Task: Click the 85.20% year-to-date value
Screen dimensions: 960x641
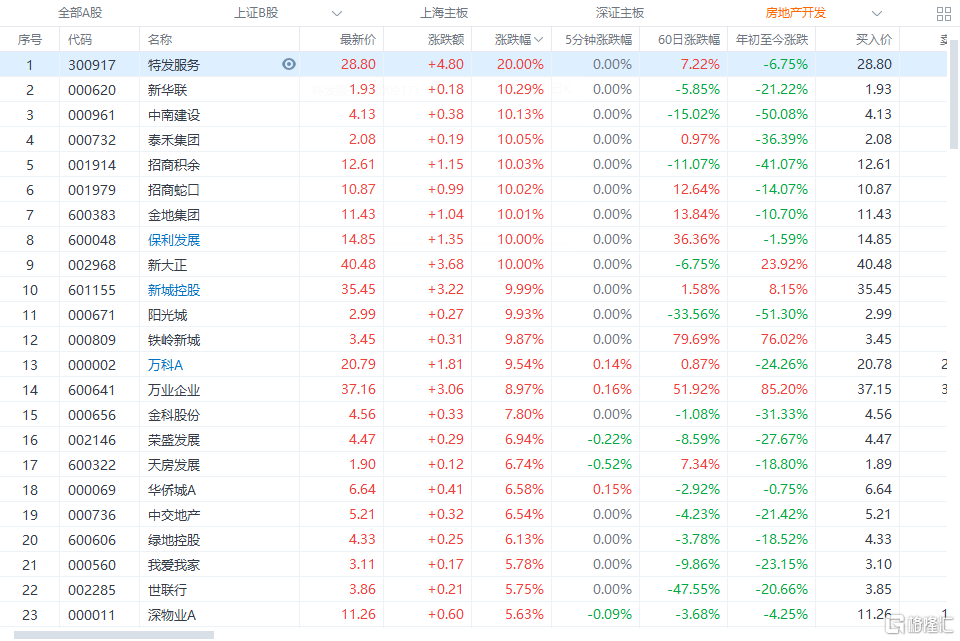Action: 784,389
